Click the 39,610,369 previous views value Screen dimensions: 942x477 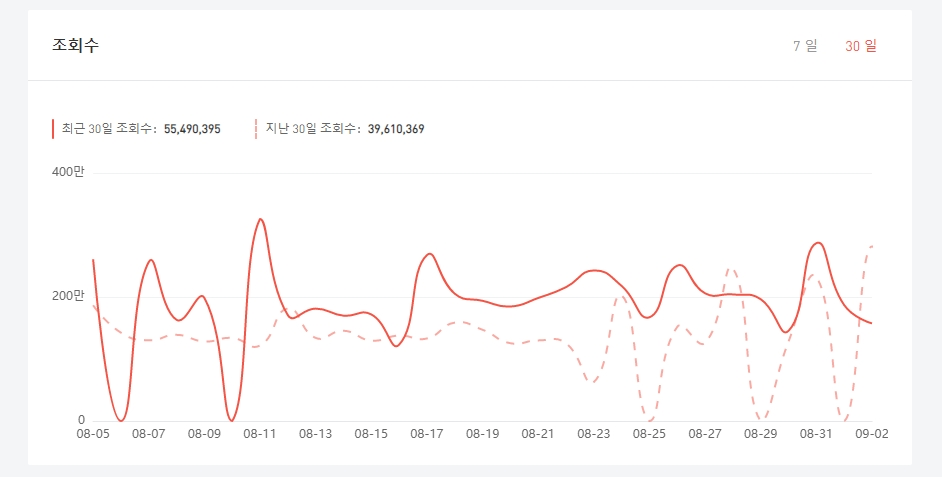(x=396, y=129)
